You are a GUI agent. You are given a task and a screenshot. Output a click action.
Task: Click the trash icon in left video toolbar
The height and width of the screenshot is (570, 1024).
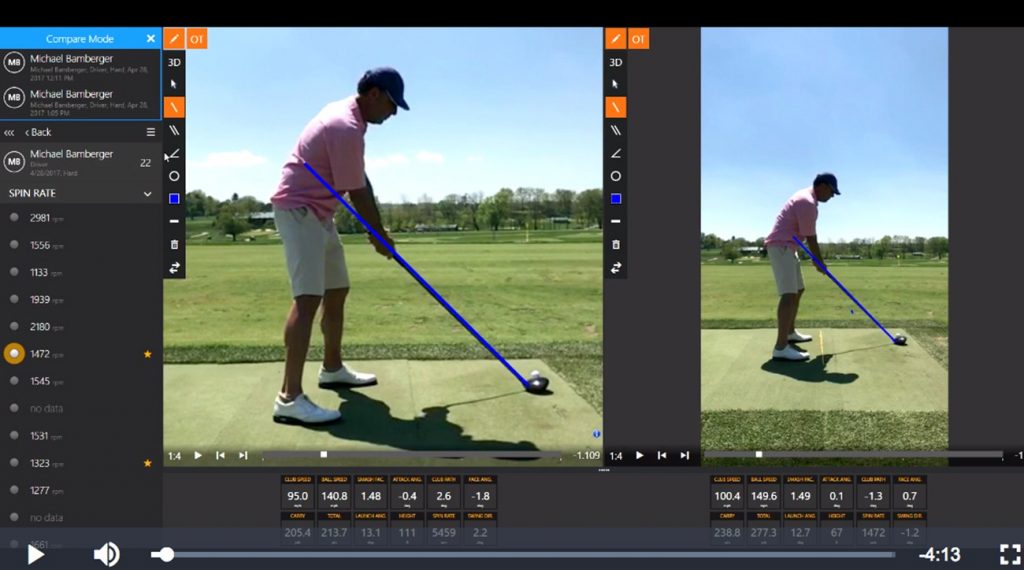coord(174,244)
